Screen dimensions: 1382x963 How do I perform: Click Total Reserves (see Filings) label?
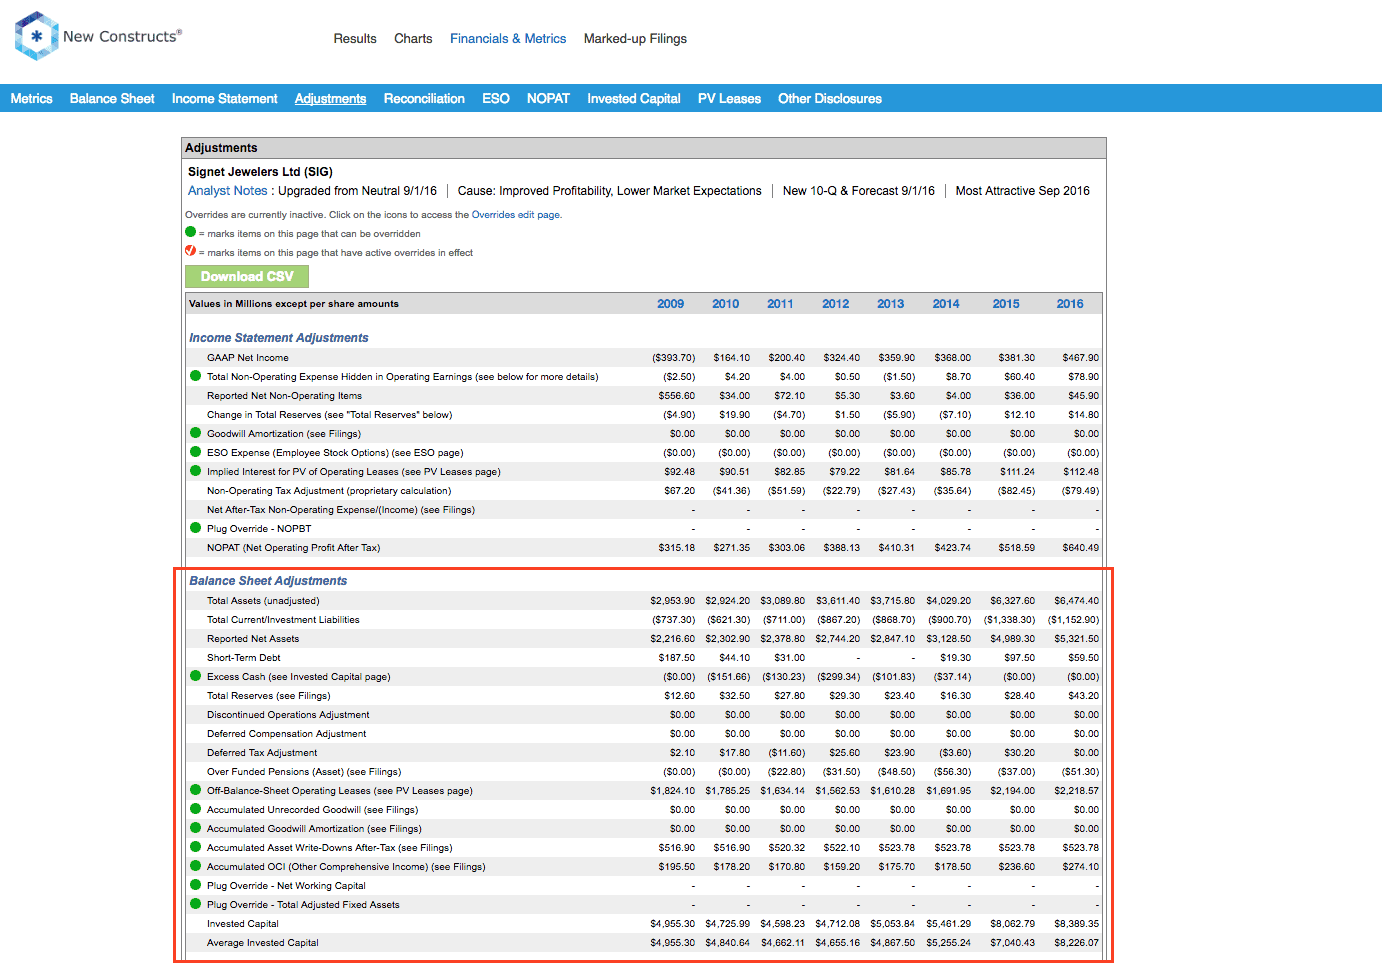[268, 696]
